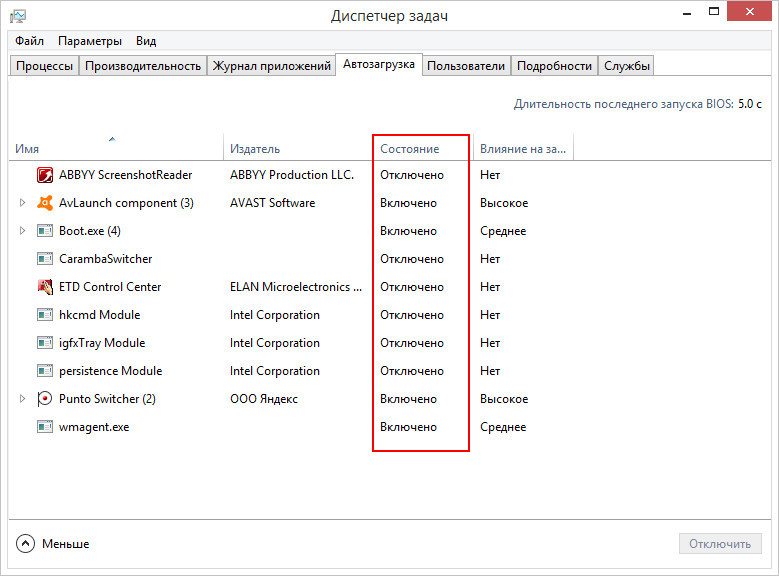Click publisher ABBYY Production LLC.
The height and width of the screenshot is (576, 779).
coord(292,175)
